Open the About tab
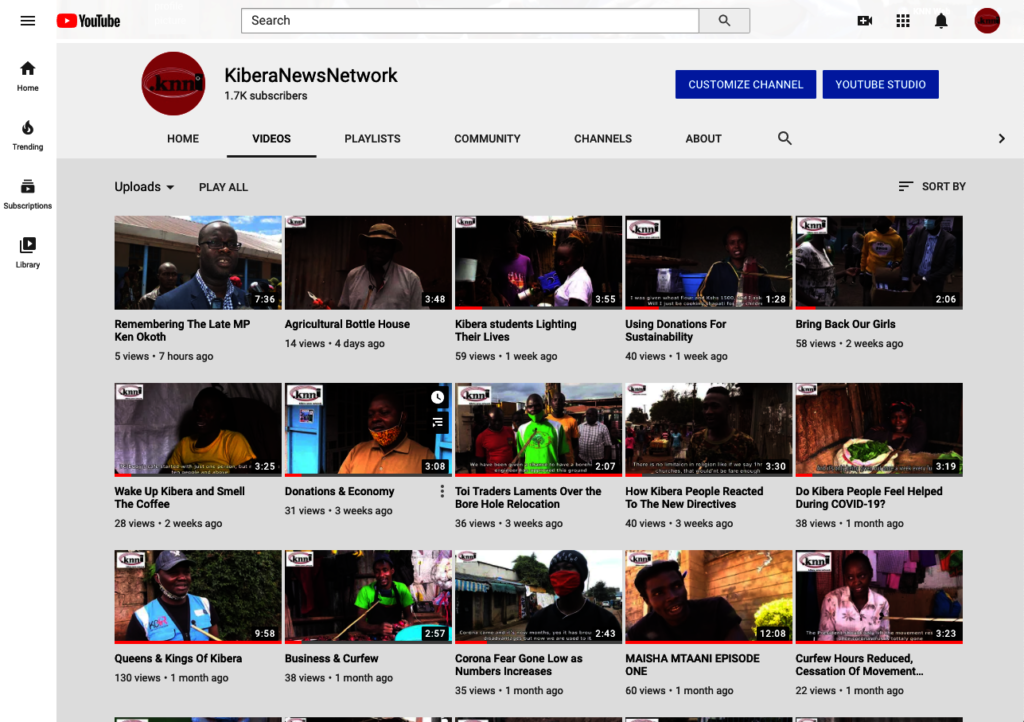The width and height of the screenshot is (1024, 722). click(x=703, y=138)
